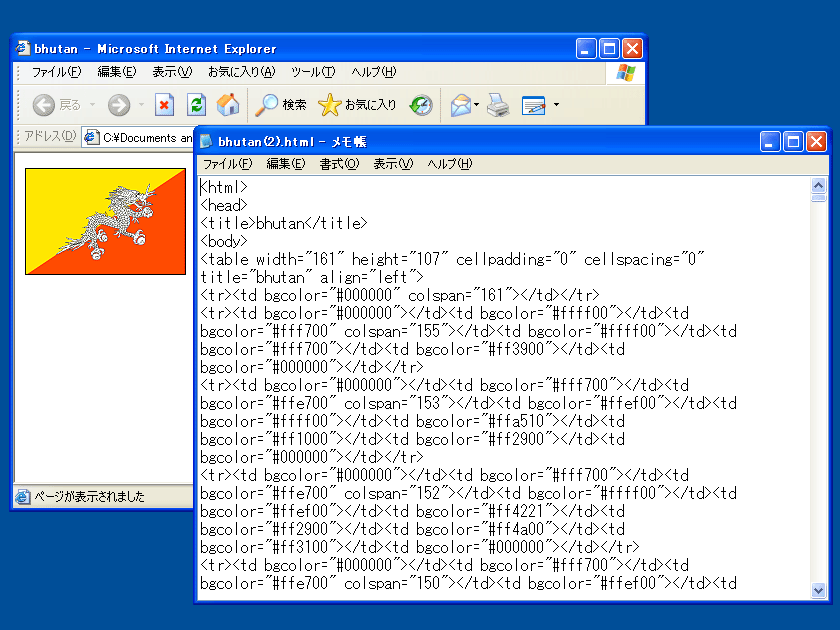Minimize the Notepad window

click(x=770, y=142)
